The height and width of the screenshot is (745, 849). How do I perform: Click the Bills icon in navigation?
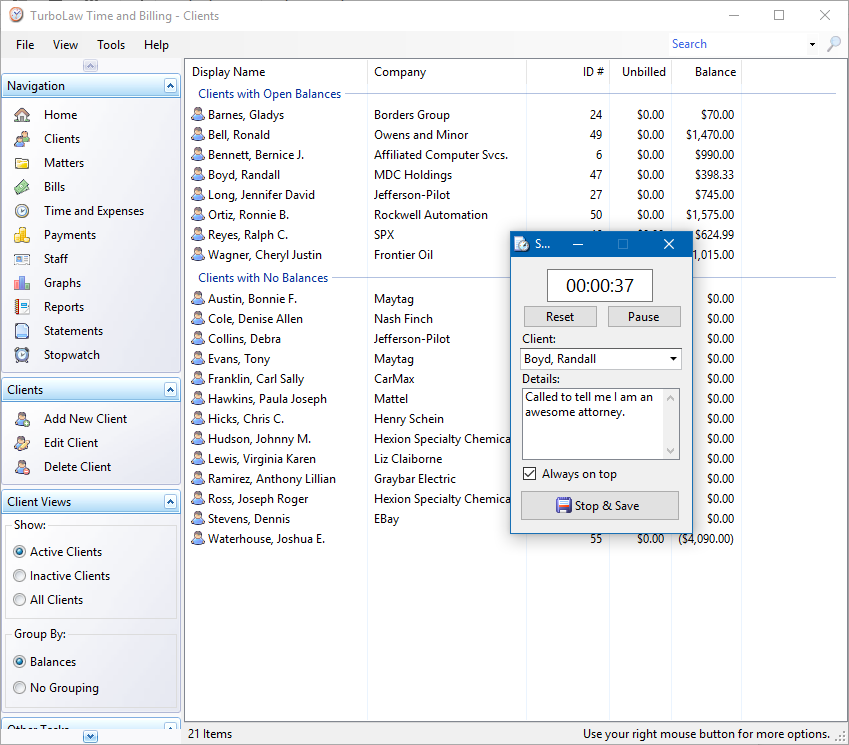point(22,187)
